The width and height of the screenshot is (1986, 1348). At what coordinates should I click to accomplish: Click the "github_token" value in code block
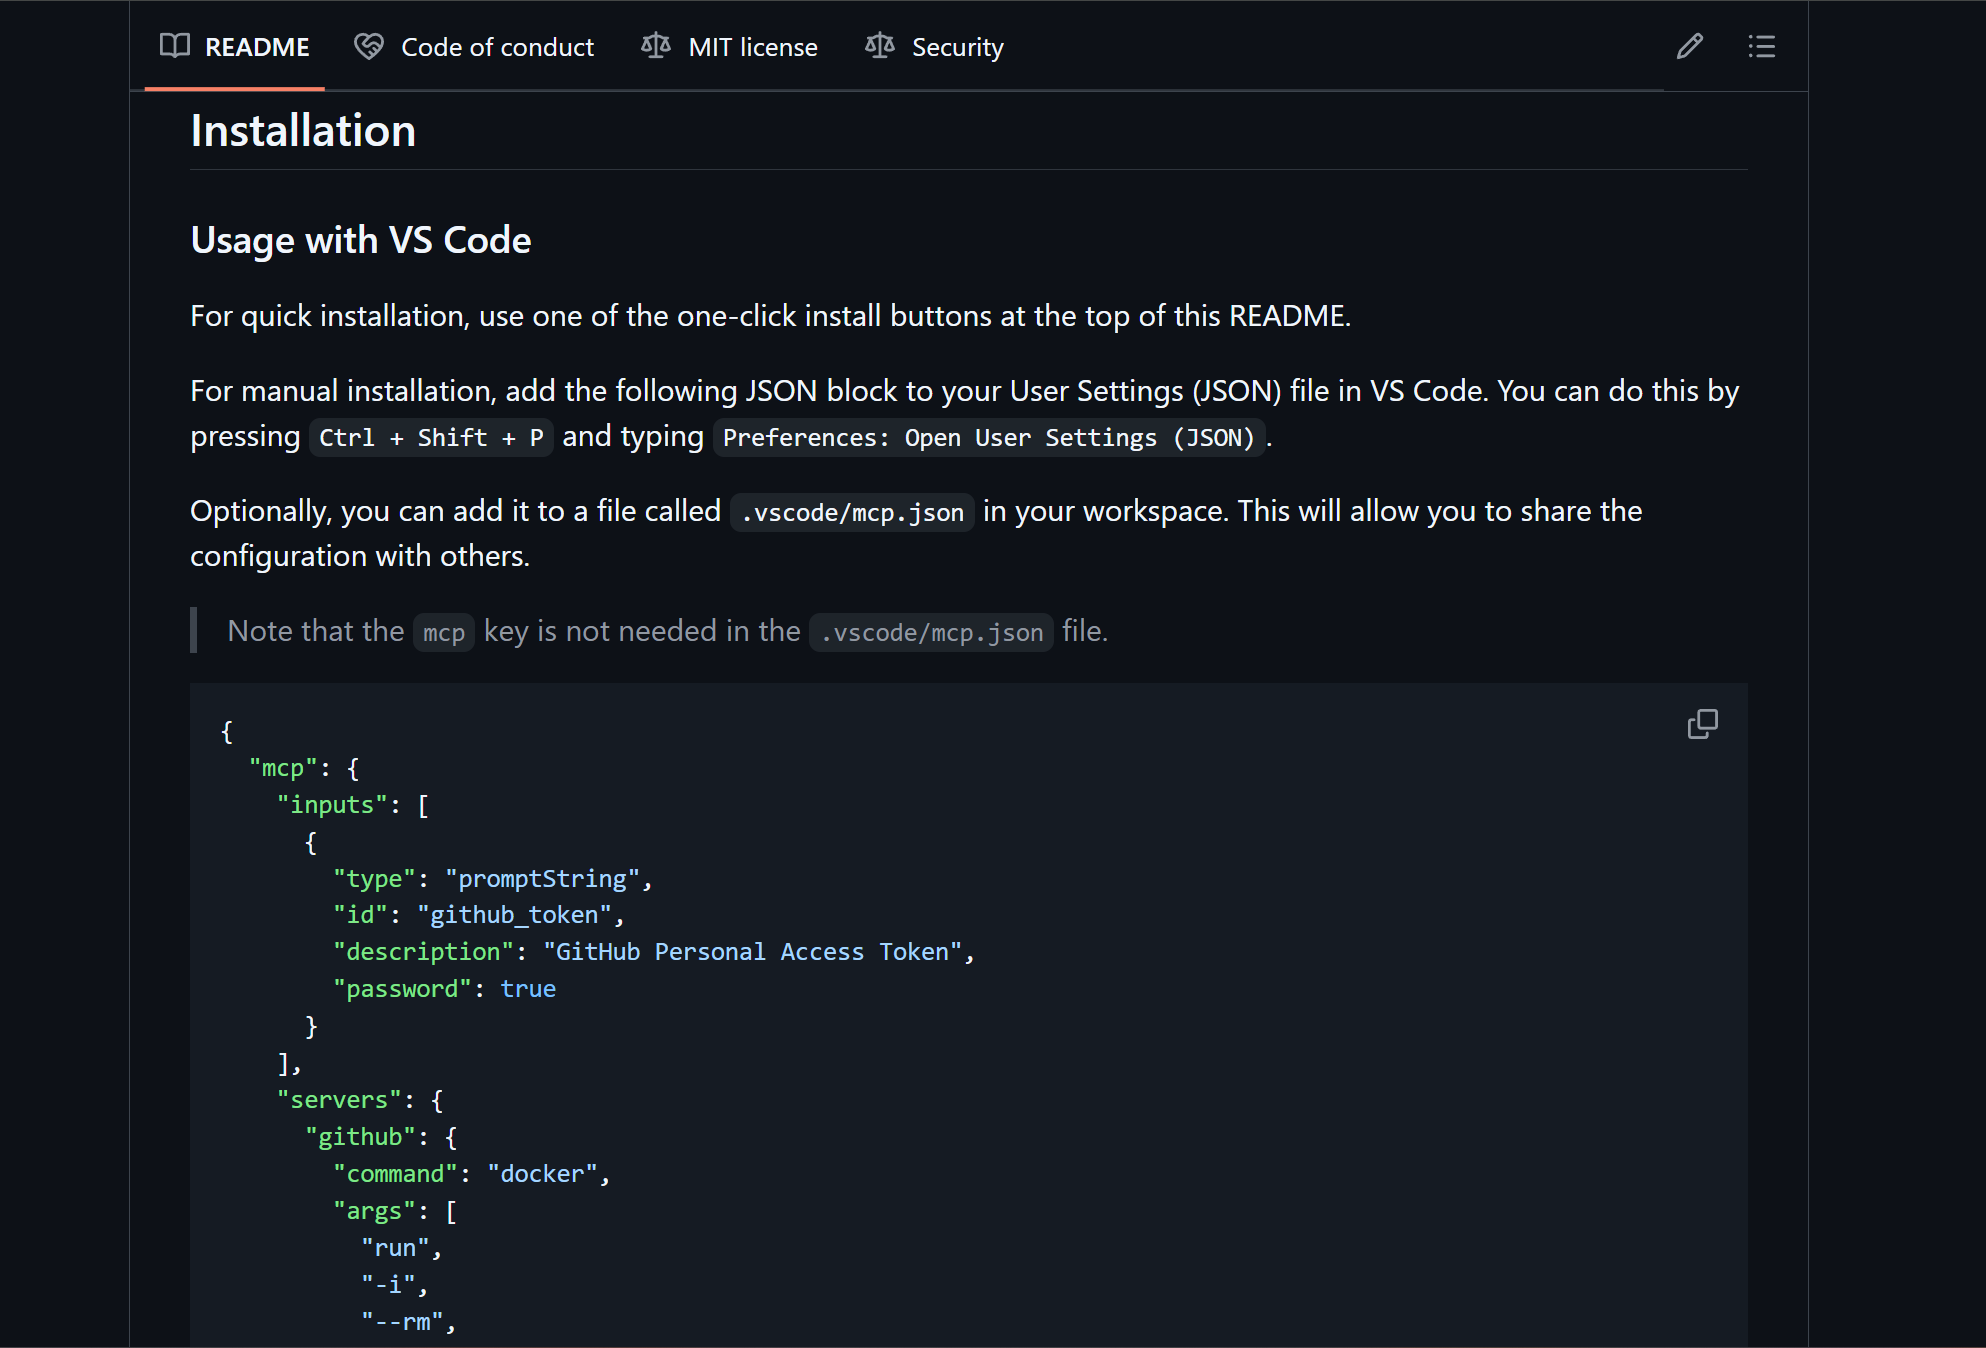point(514,915)
